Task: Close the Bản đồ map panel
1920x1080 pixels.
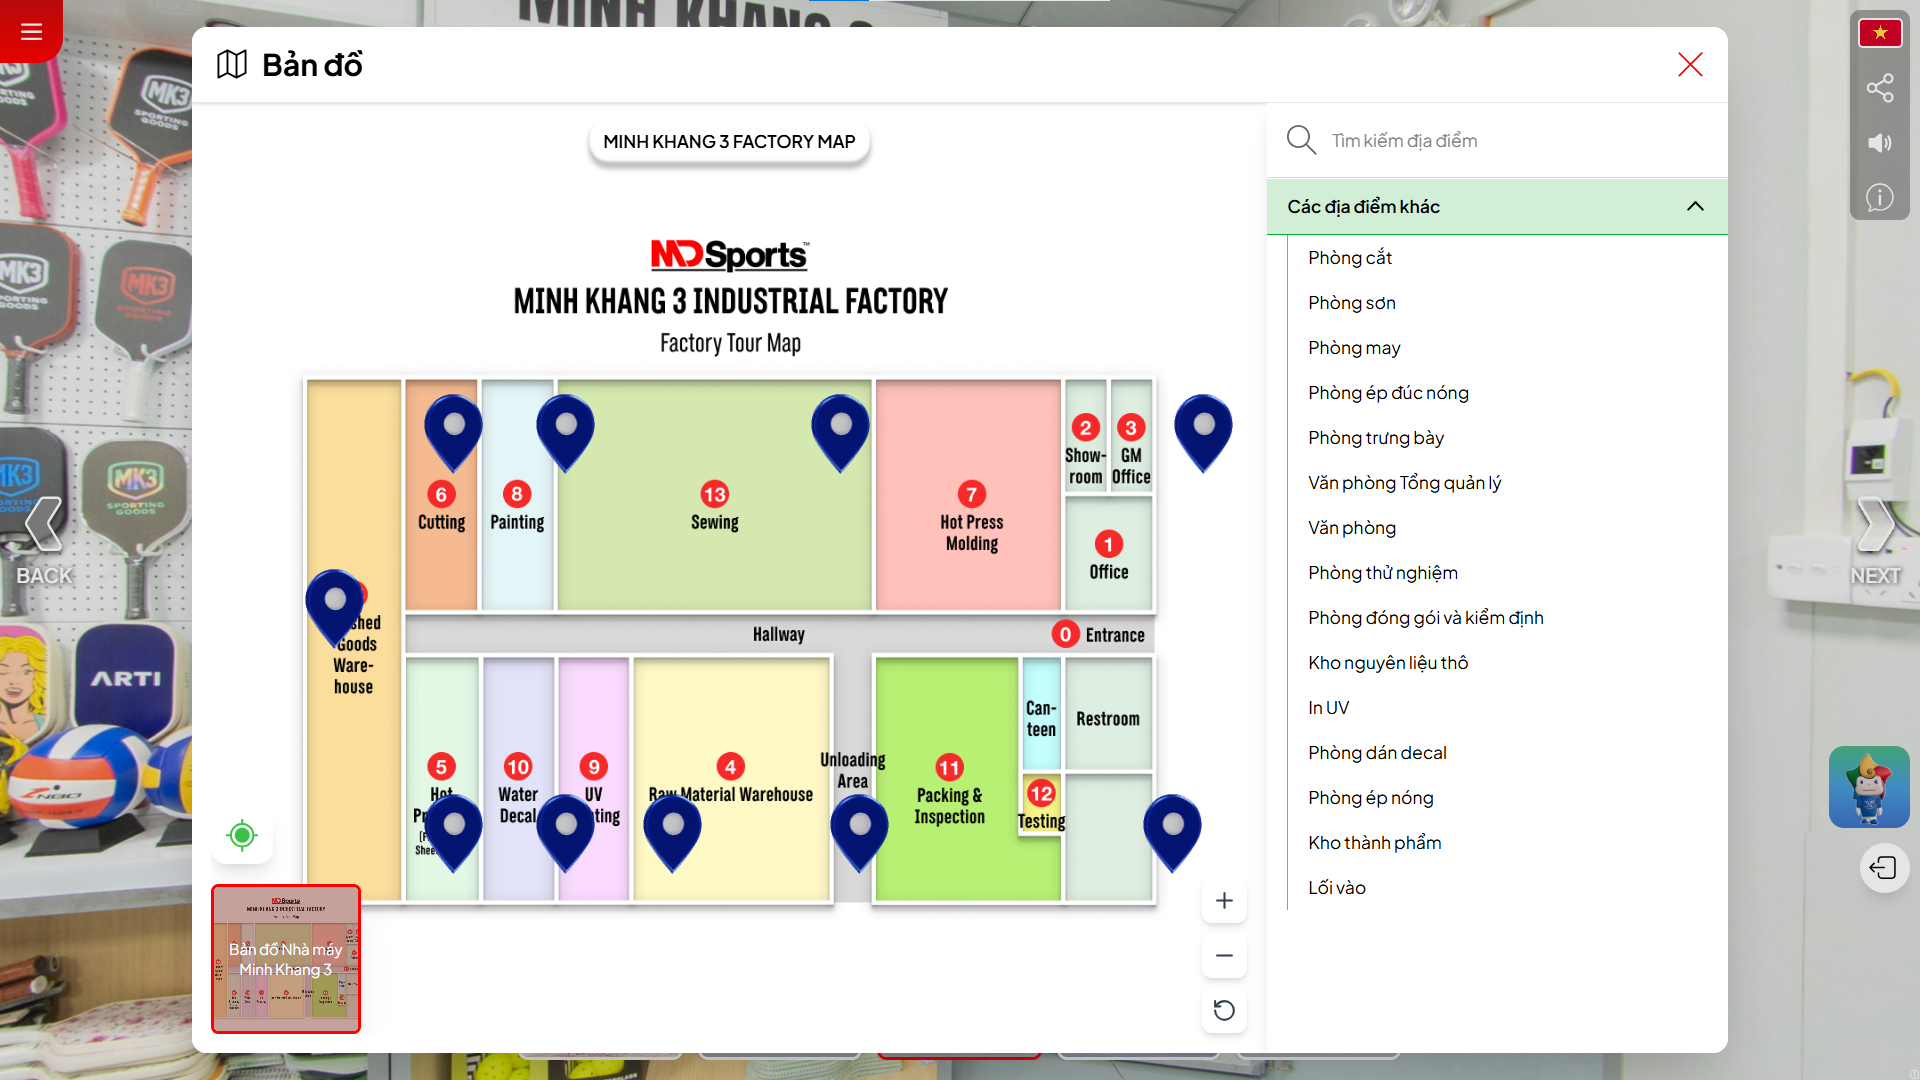Action: 1690,65
